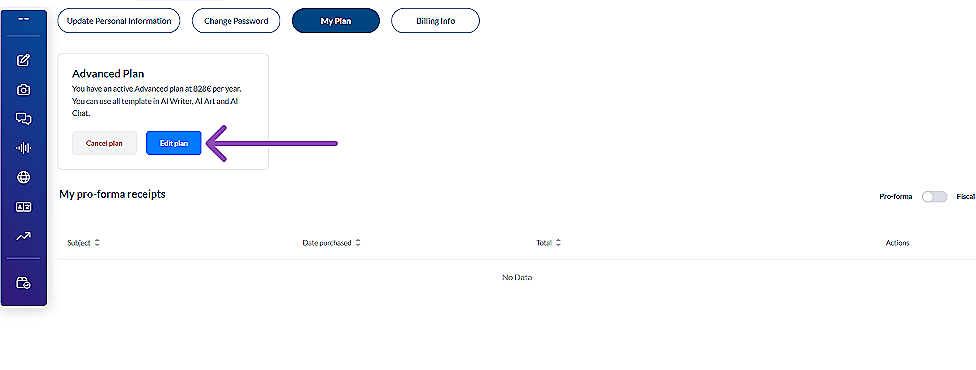The height and width of the screenshot is (370, 976).
Task: Toggle the Pro-forma / Fiscal switch
Action: click(934, 197)
